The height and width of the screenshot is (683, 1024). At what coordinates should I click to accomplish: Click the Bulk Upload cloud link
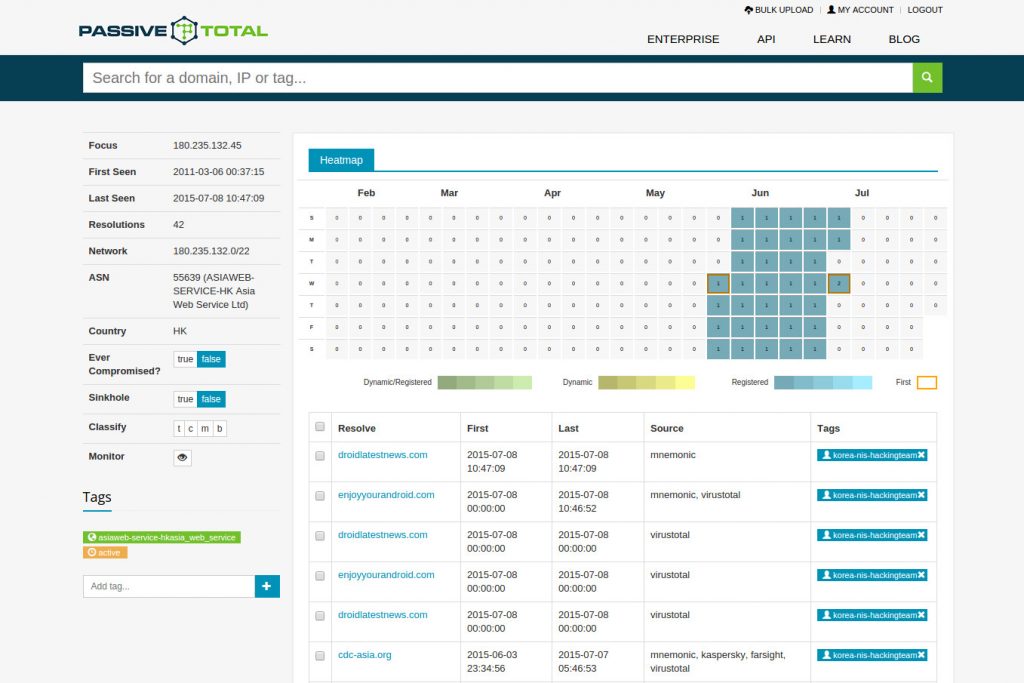[x=778, y=10]
